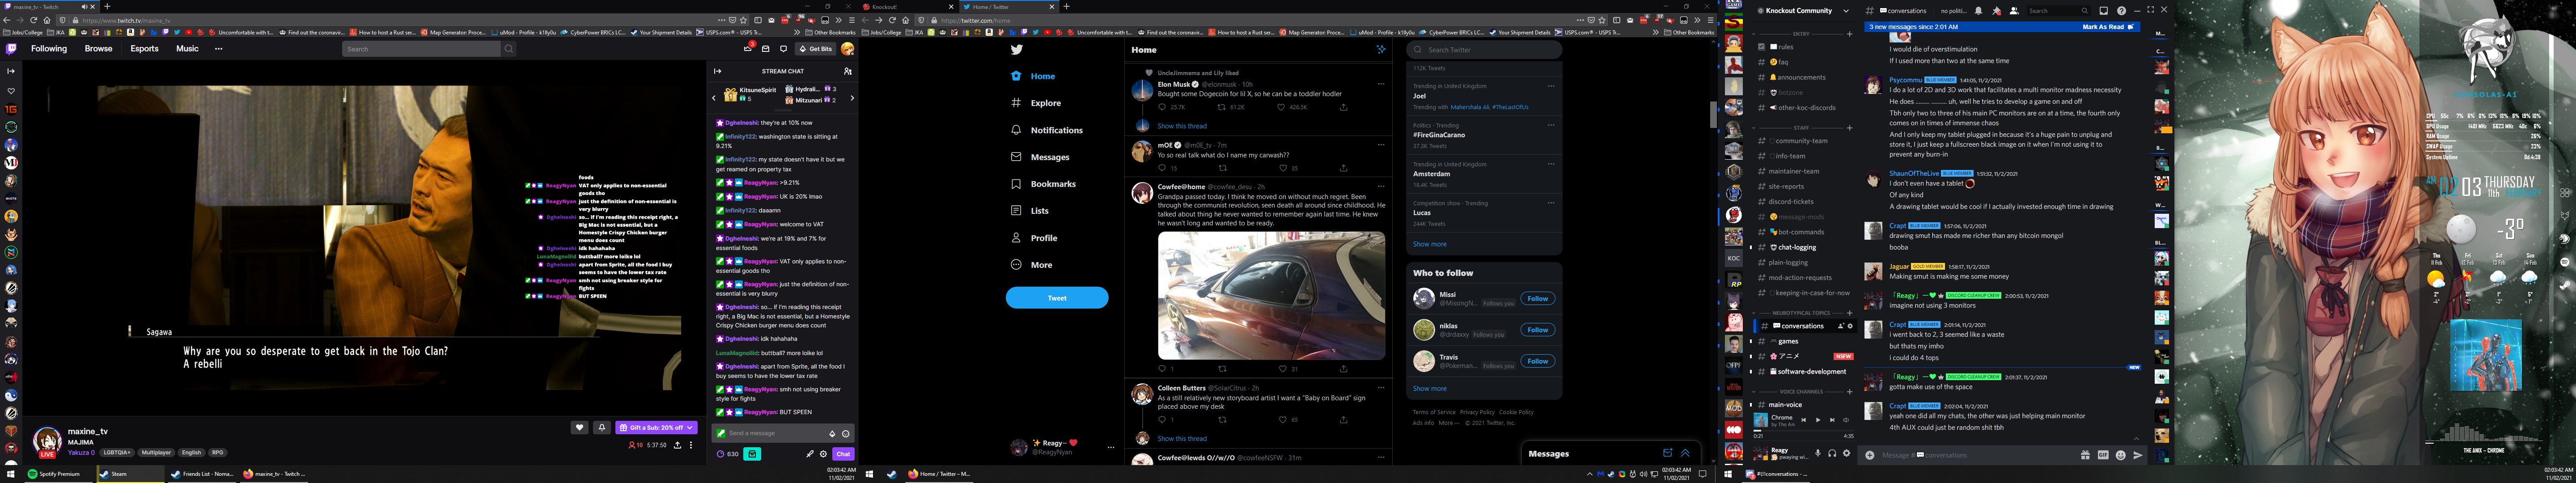Open car photo in Cowfee@home tweet
This screenshot has width=2576, height=483.
tap(1271, 296)
